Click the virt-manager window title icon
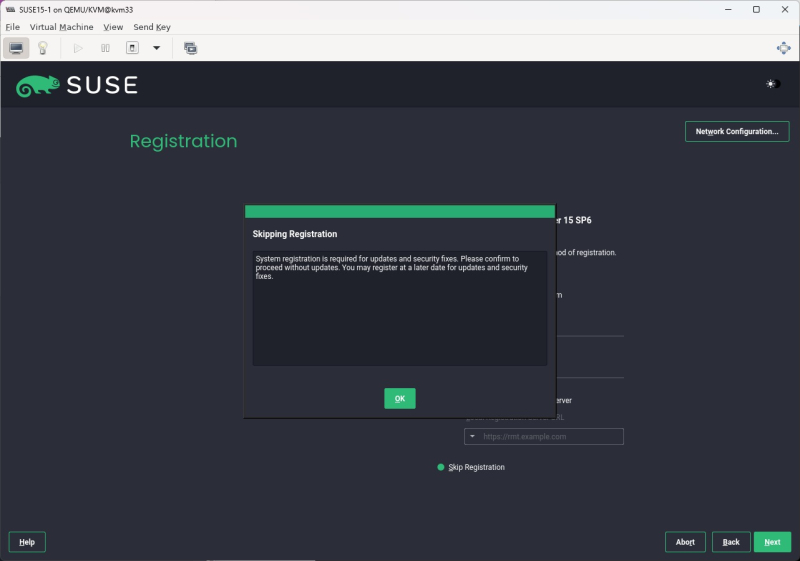 click(10, 10)
